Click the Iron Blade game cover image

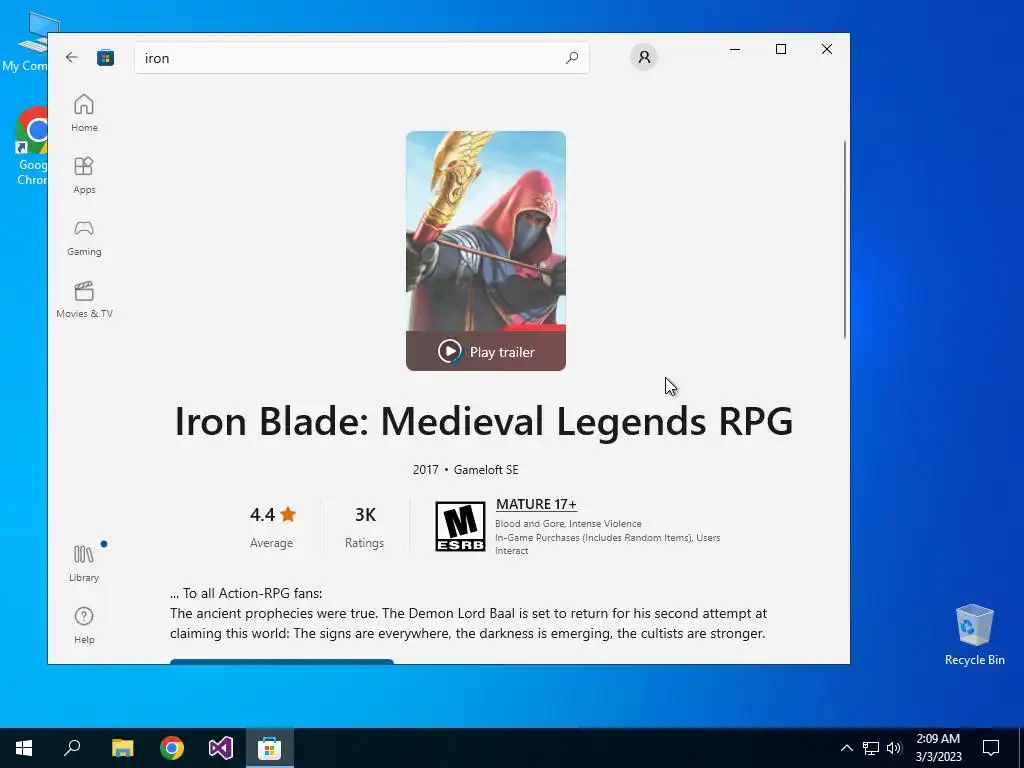click(486, 231)
